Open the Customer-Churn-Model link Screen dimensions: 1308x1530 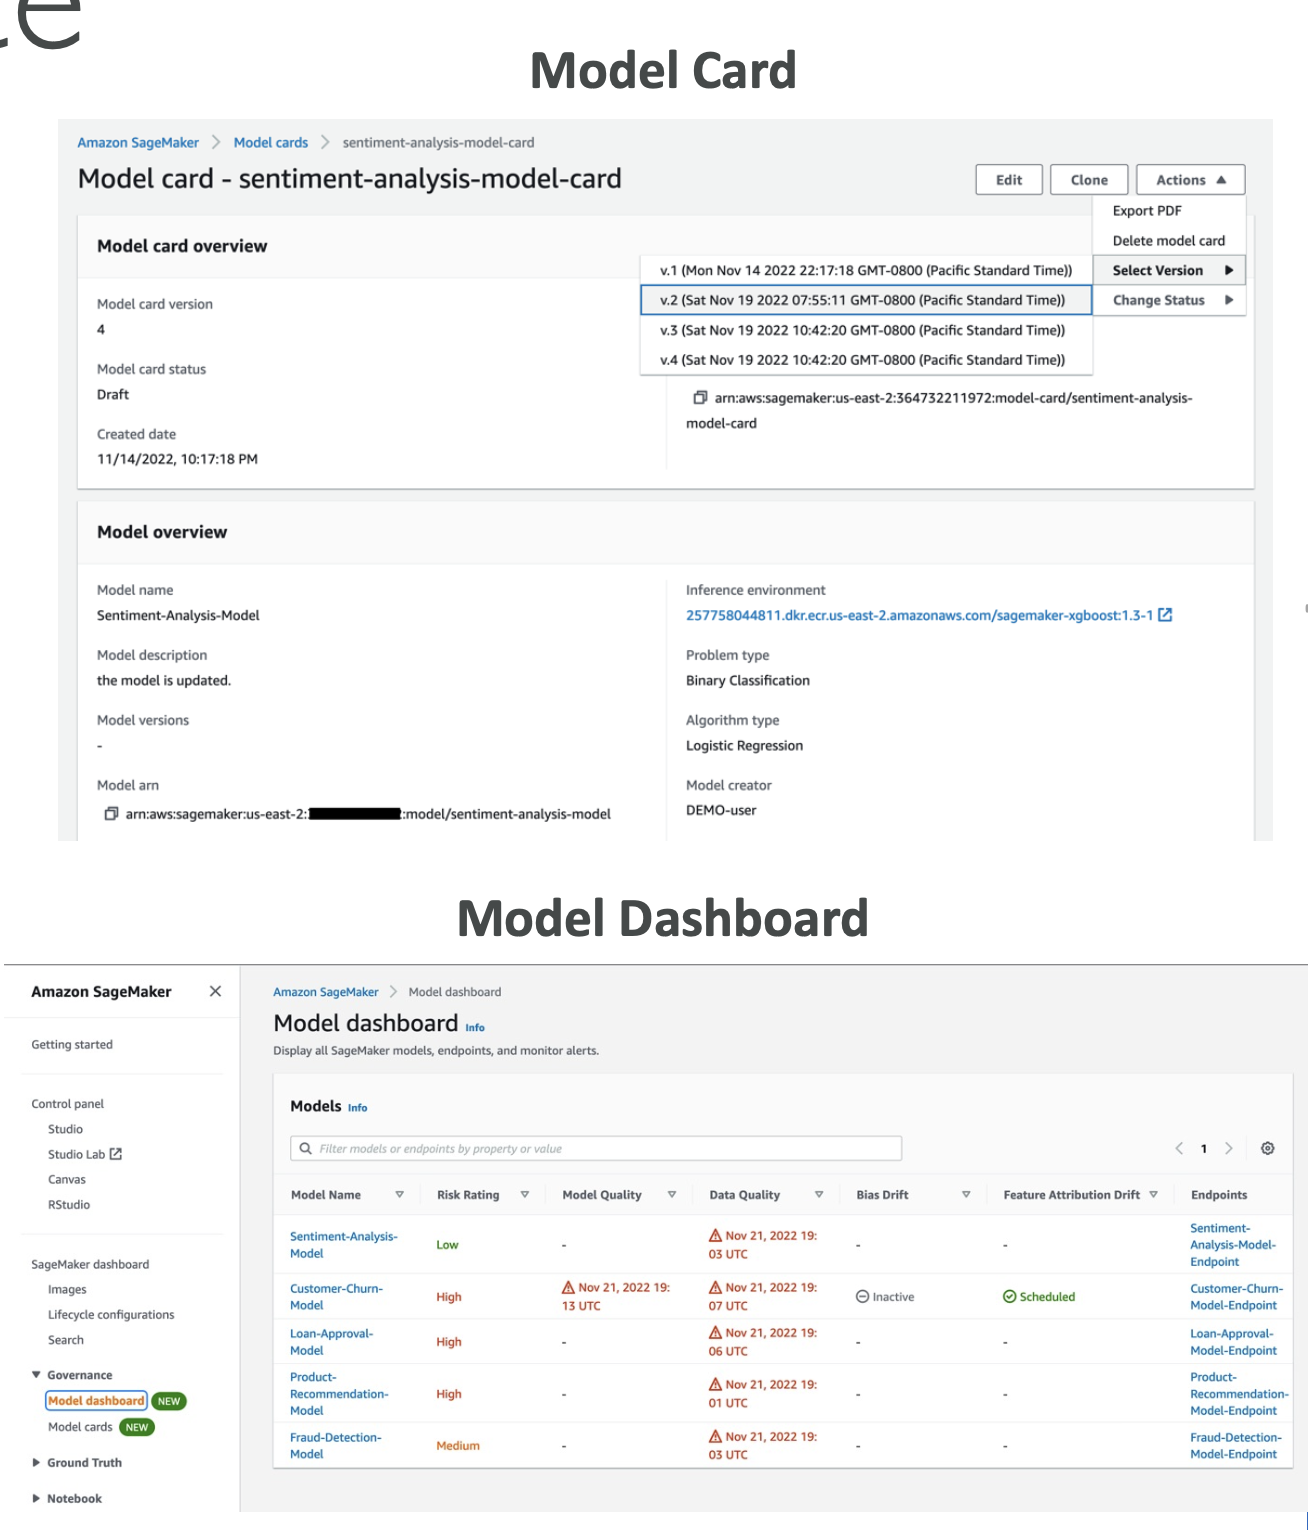coord(336,1296)
